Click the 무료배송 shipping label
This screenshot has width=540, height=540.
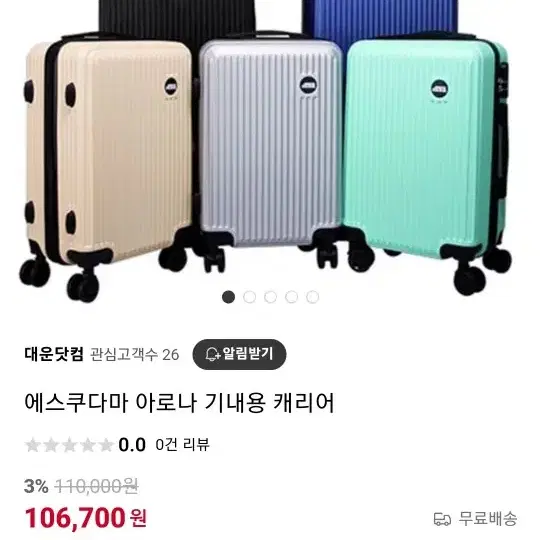pyautogui.click(x=488, y=519)
